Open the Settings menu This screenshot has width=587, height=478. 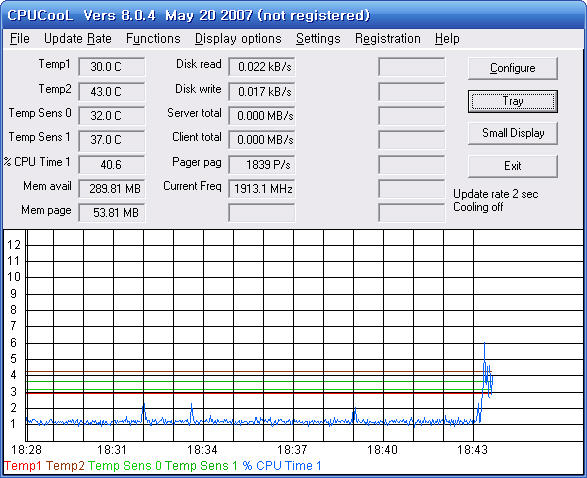point(318,39)
